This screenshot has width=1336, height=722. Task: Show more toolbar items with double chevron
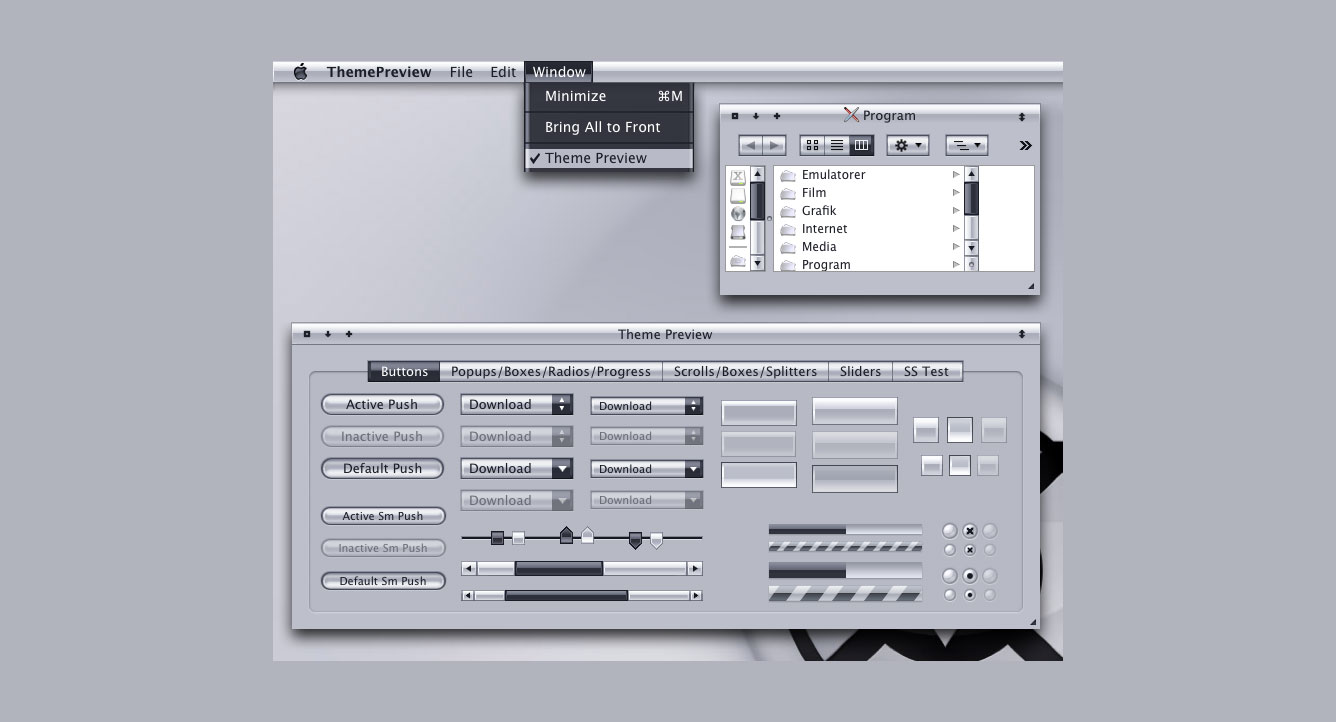tap(1025, 145)
